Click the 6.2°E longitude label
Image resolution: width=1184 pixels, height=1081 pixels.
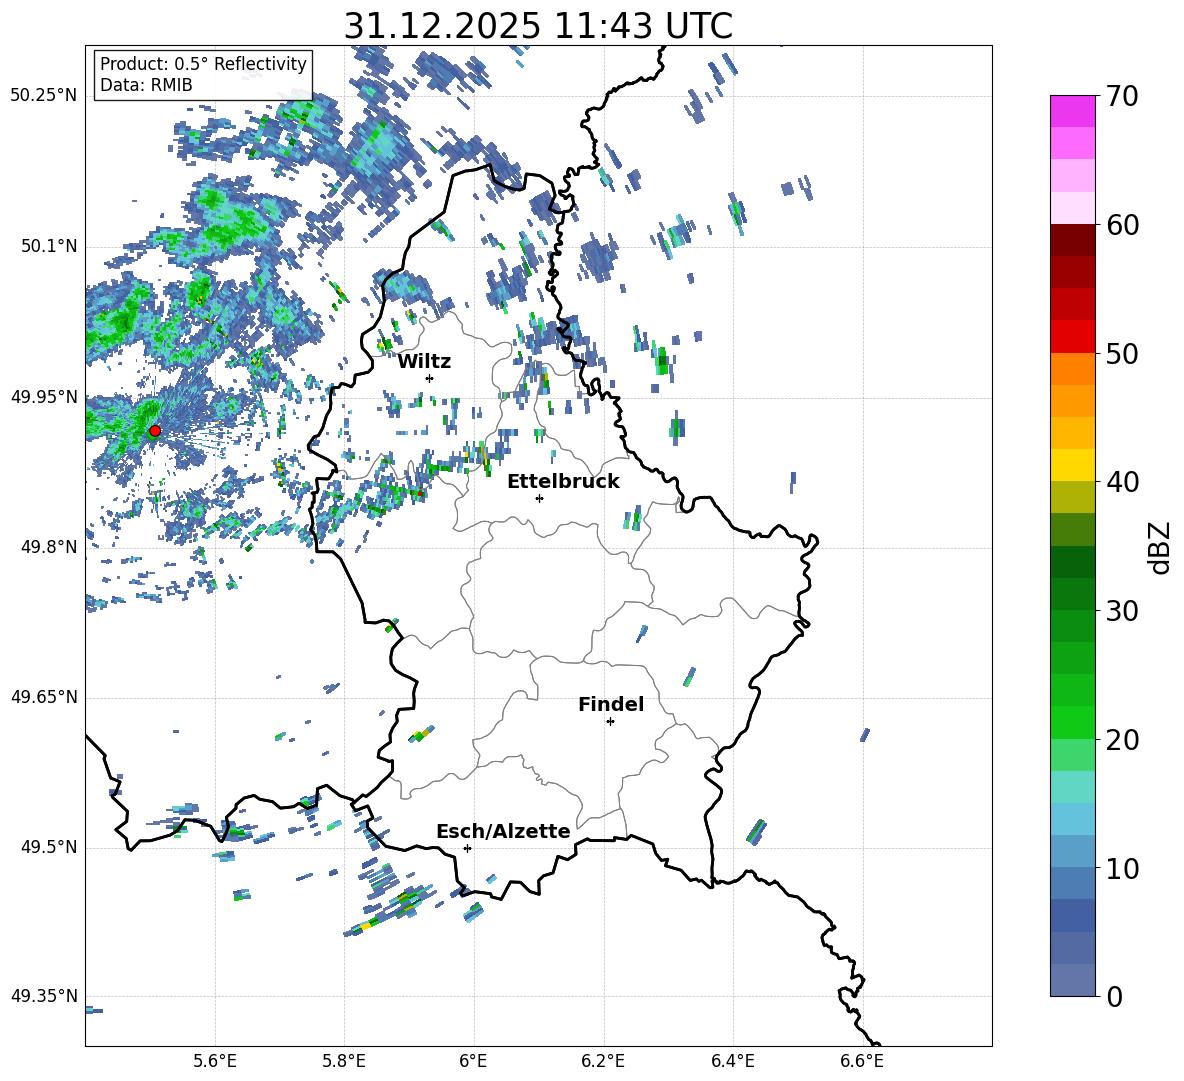click(603, 1062)
